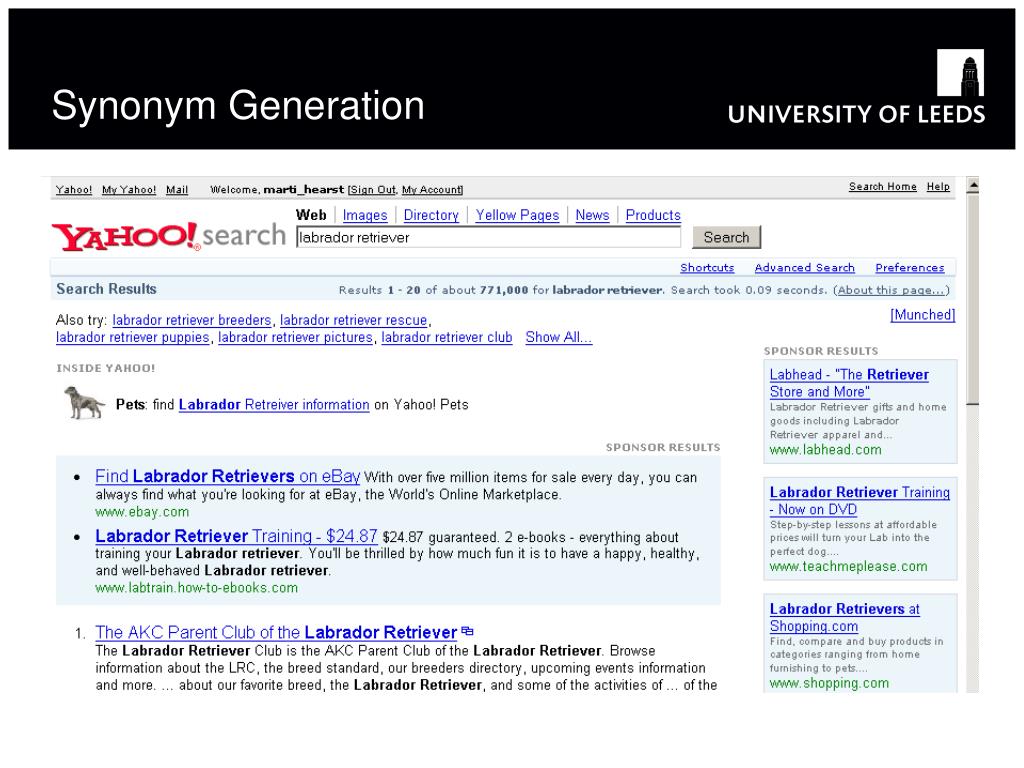Open the Help link
Image resolution: width=1024 pixels, height=768 pixels.
pyautogui.click(x=938, y=187)
